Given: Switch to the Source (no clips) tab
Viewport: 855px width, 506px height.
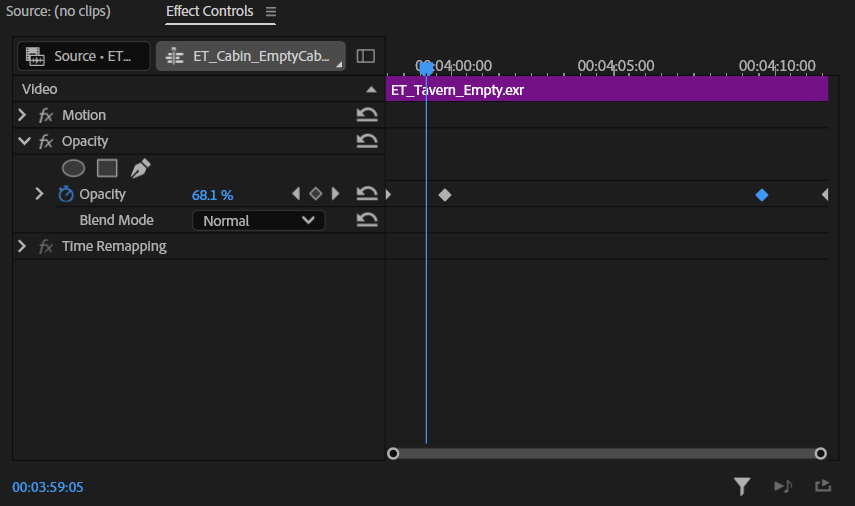Looking at the screenshot, I should [x=59, y=12].
